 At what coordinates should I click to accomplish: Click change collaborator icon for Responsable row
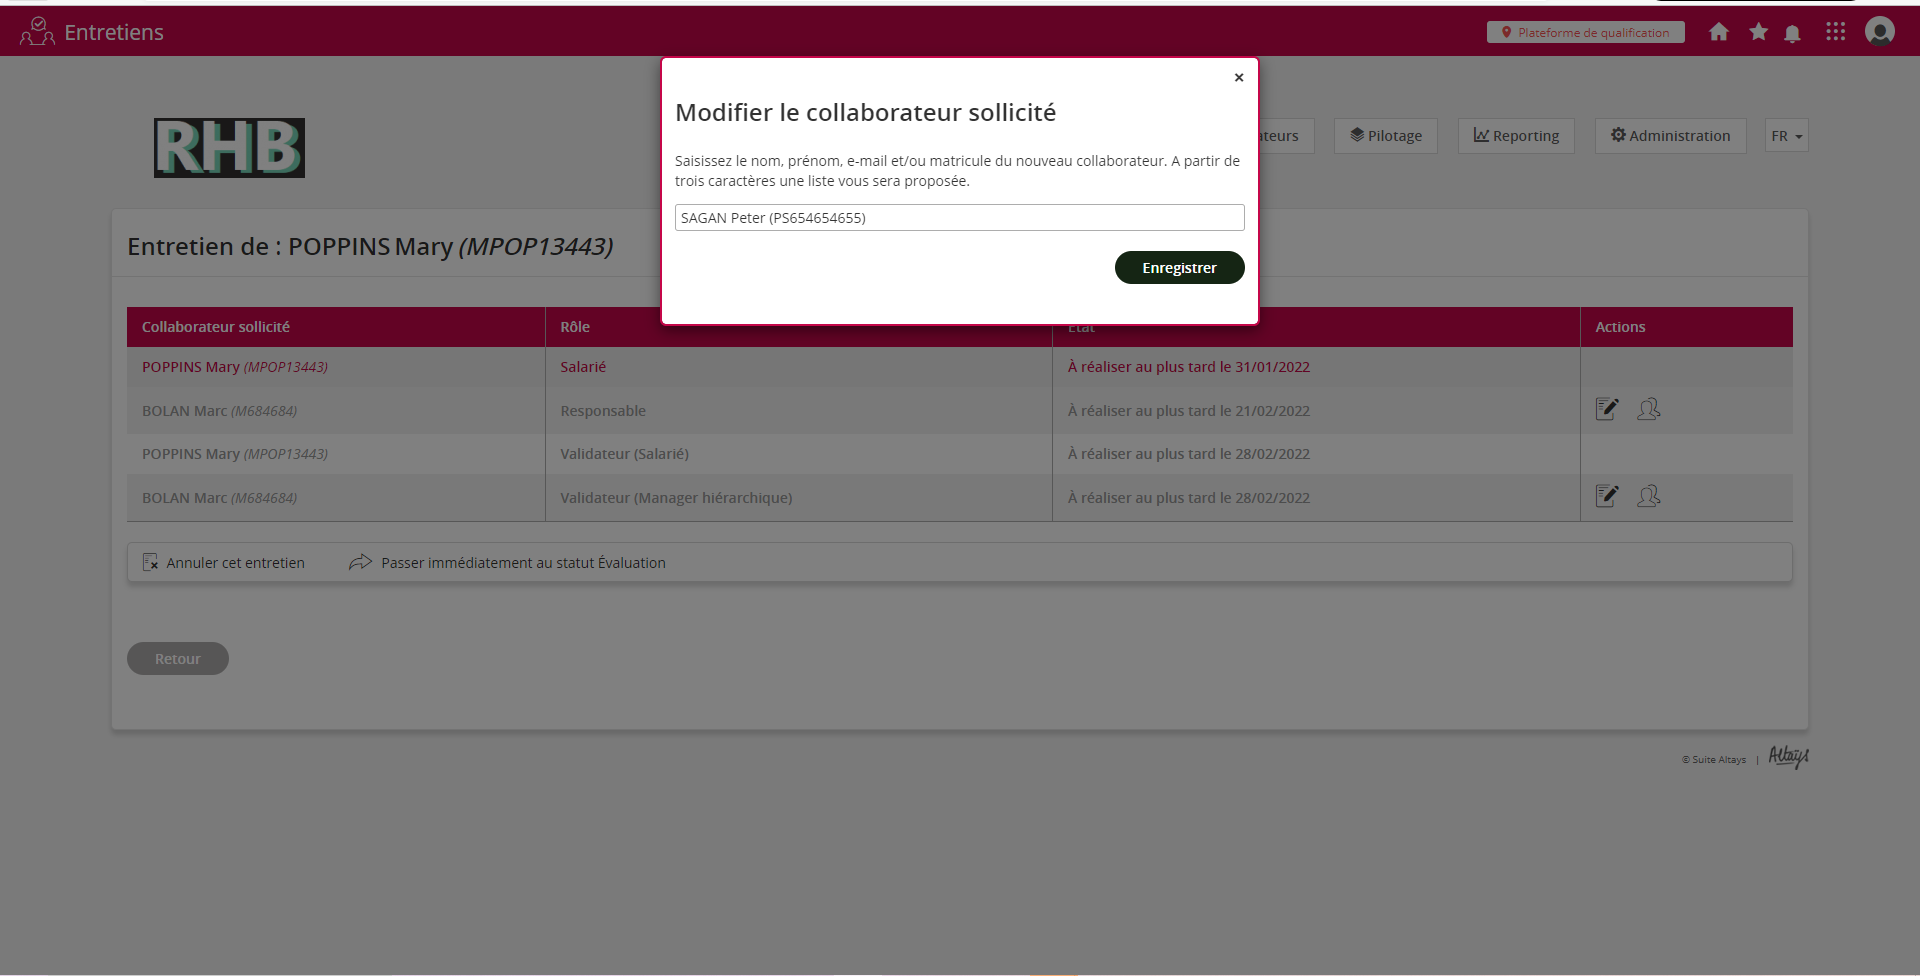1648,409
